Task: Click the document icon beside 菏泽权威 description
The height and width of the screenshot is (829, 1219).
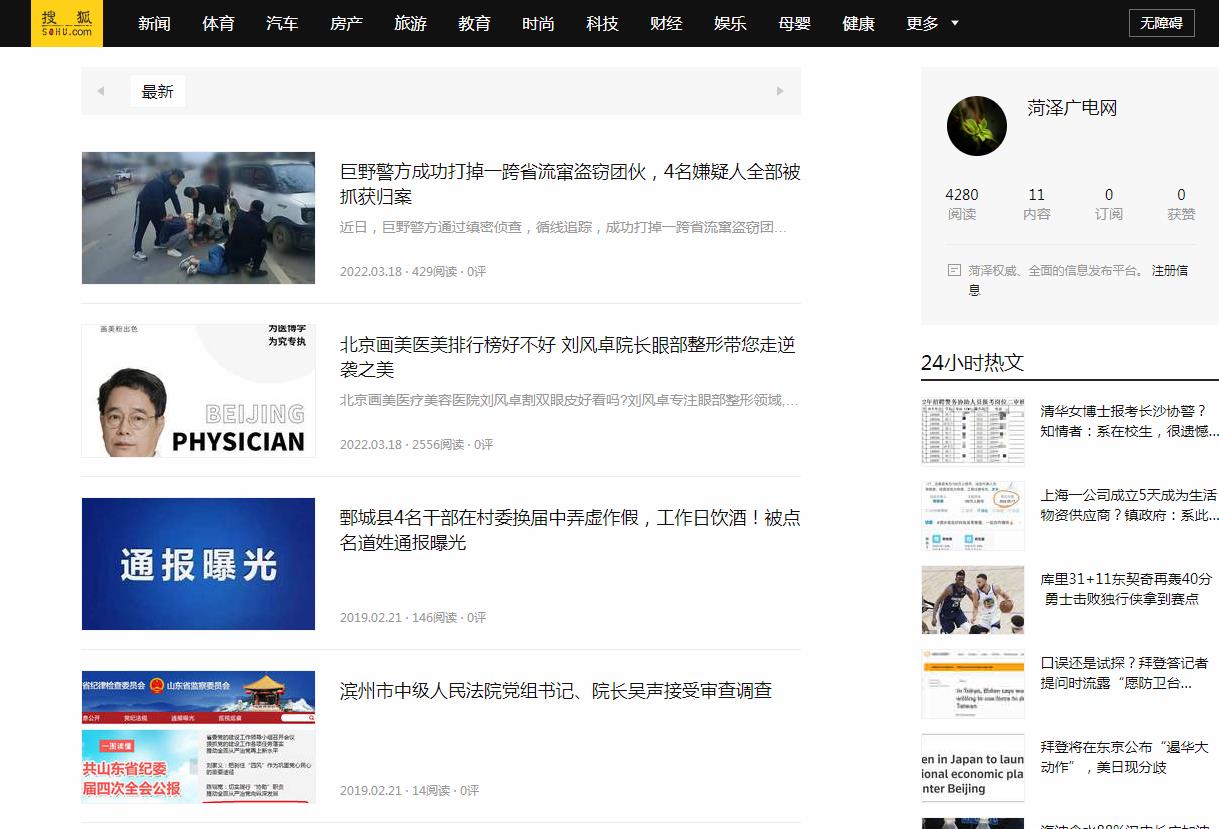Action: pyautogui.click(x=954, y=270)
